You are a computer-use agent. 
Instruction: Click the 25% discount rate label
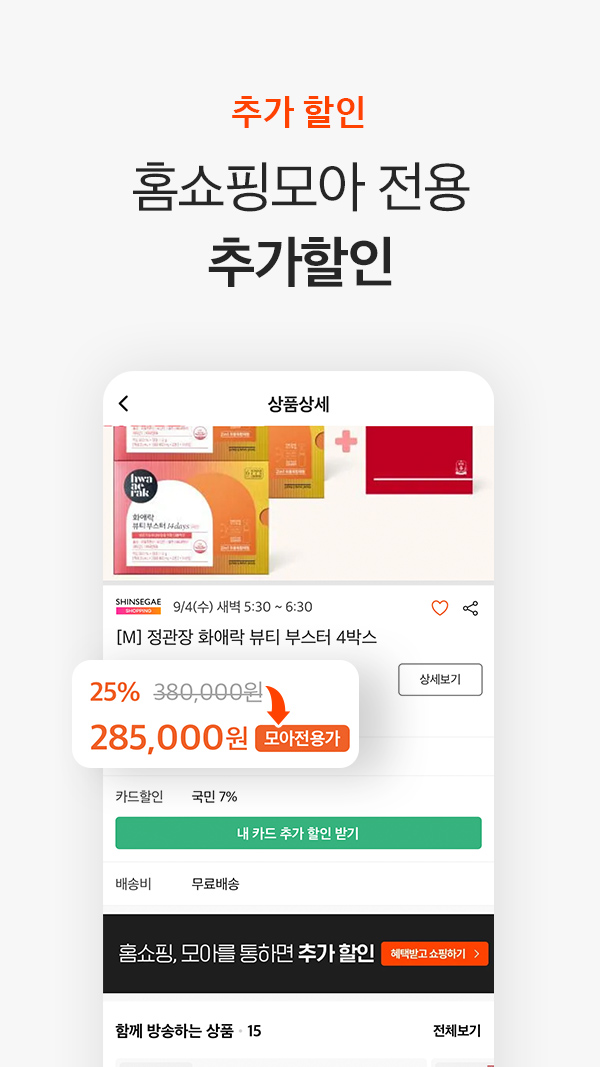115,692
